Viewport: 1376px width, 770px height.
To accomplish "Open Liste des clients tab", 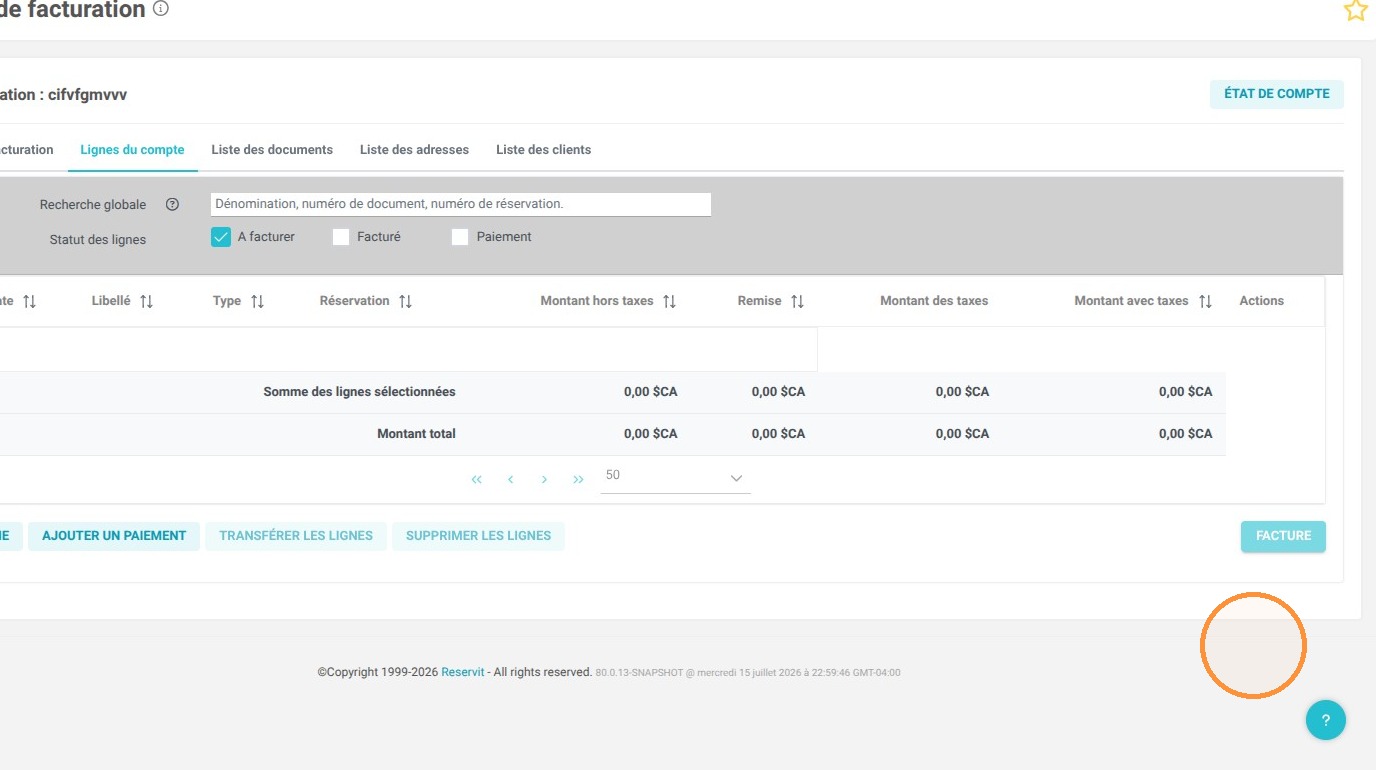I will click(543, 150).
